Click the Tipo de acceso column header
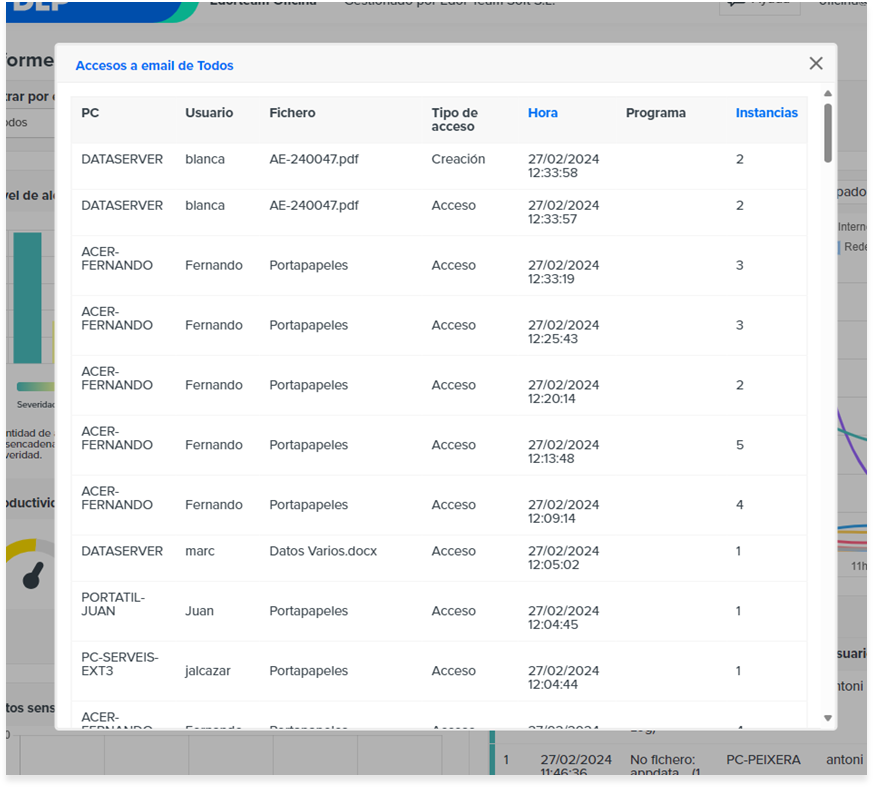This screenshot has height=787, width=873. (x=454, y=120)
